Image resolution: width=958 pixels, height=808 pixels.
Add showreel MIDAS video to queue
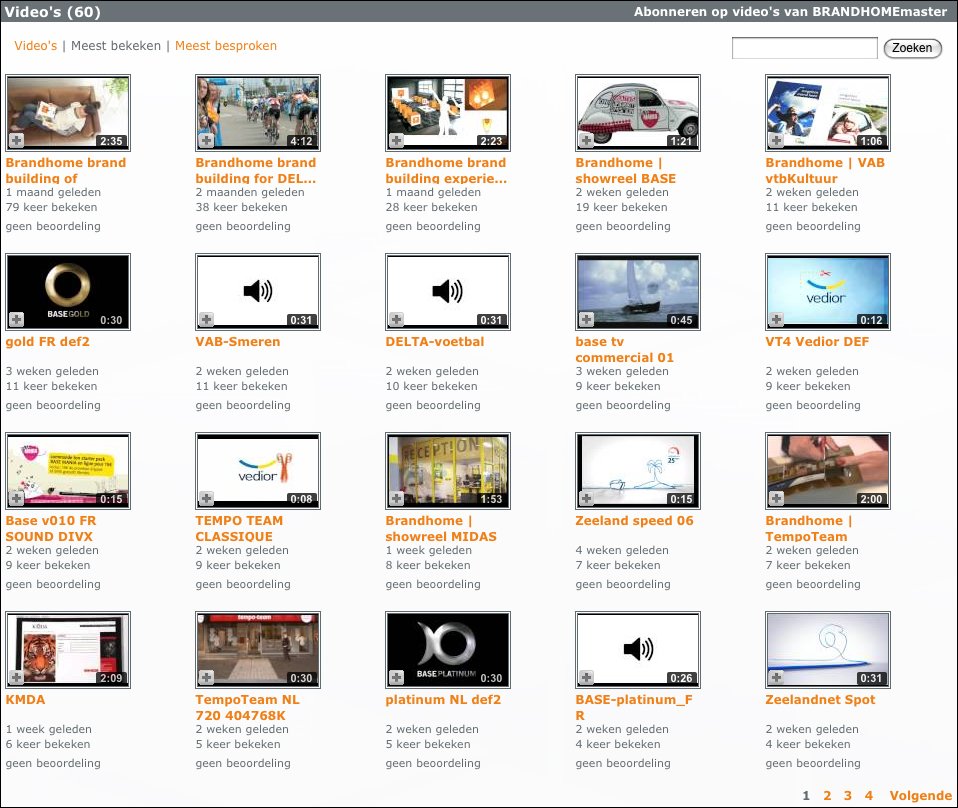pos(397,499)
